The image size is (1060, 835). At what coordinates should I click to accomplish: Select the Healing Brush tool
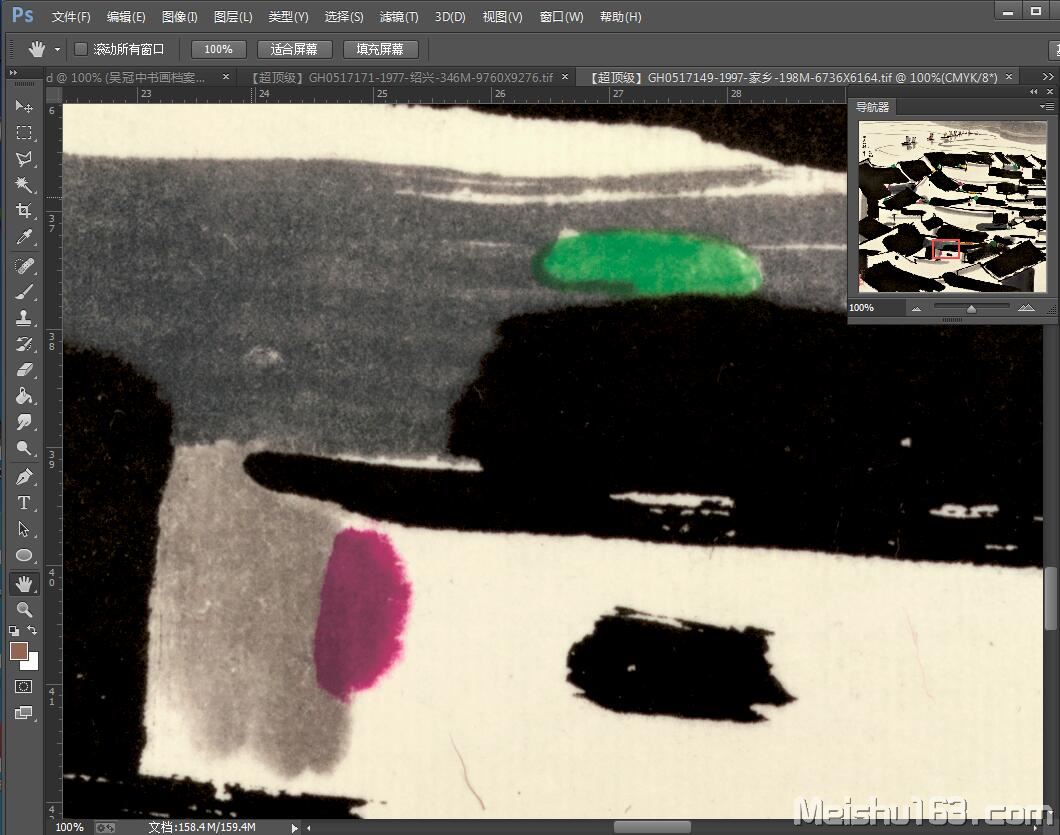point(24,266)
